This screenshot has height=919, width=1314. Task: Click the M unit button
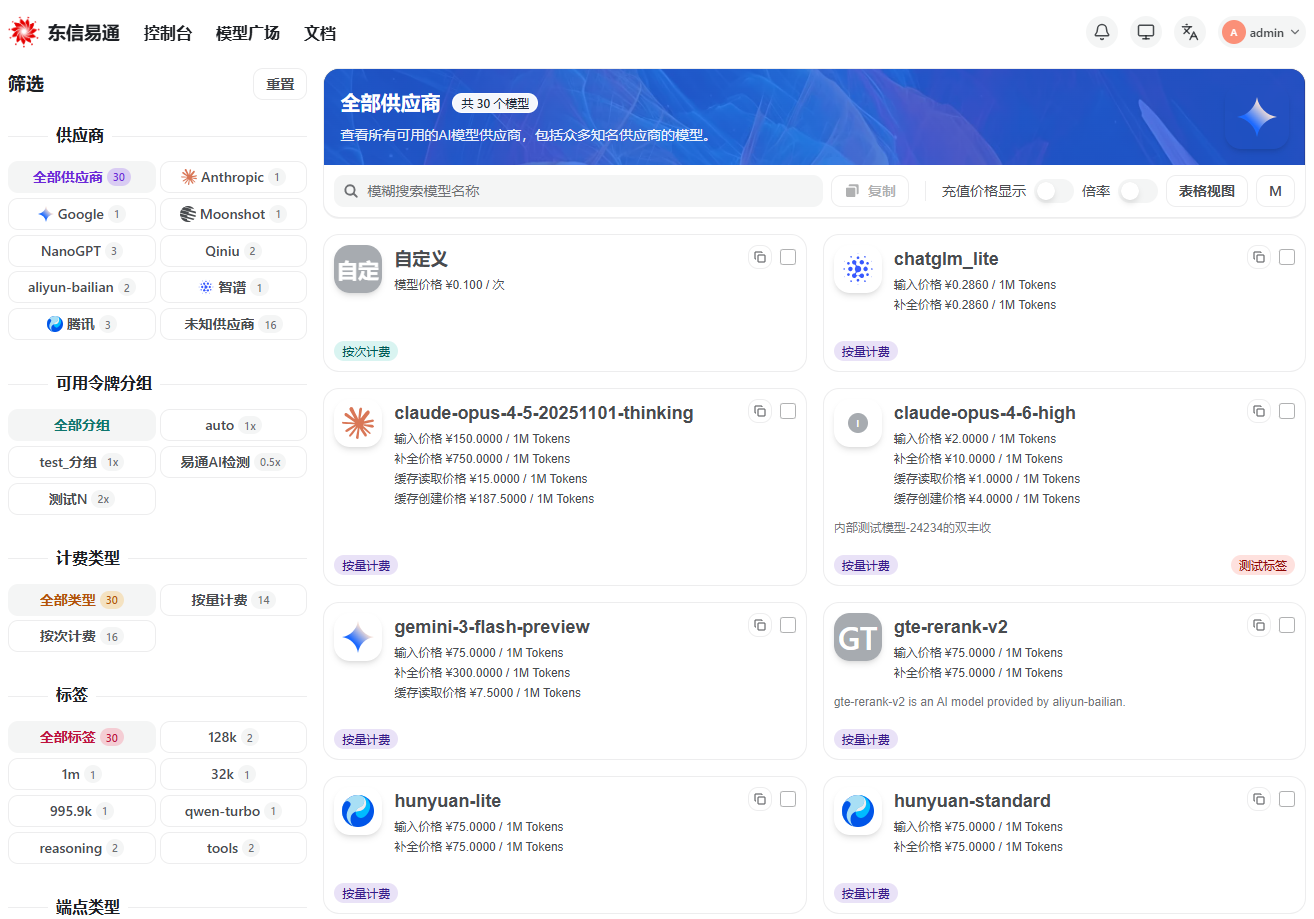(x=1275, y=191)
